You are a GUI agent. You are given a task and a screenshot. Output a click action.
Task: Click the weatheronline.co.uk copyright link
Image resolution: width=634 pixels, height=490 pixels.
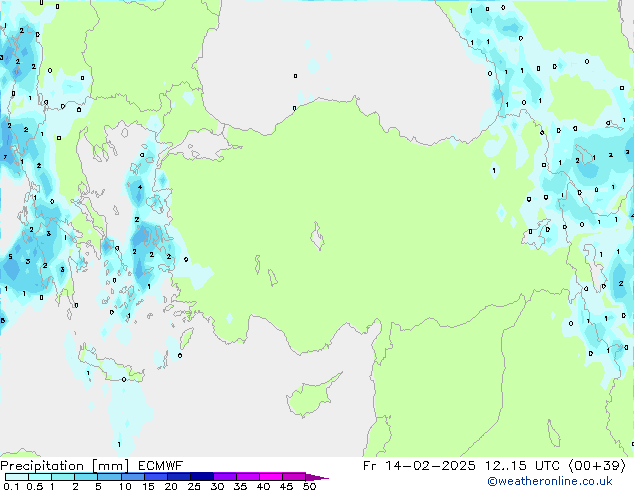(564, 482)
